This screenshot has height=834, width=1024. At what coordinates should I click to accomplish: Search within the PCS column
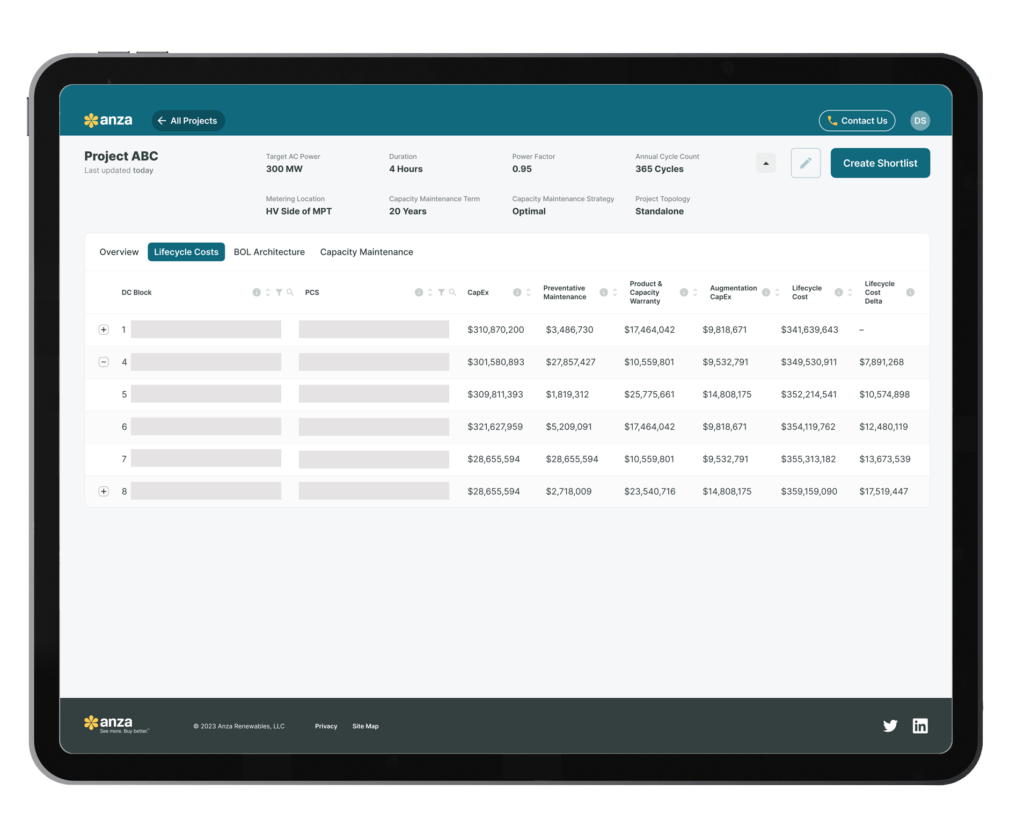click(x=453, y=293)
